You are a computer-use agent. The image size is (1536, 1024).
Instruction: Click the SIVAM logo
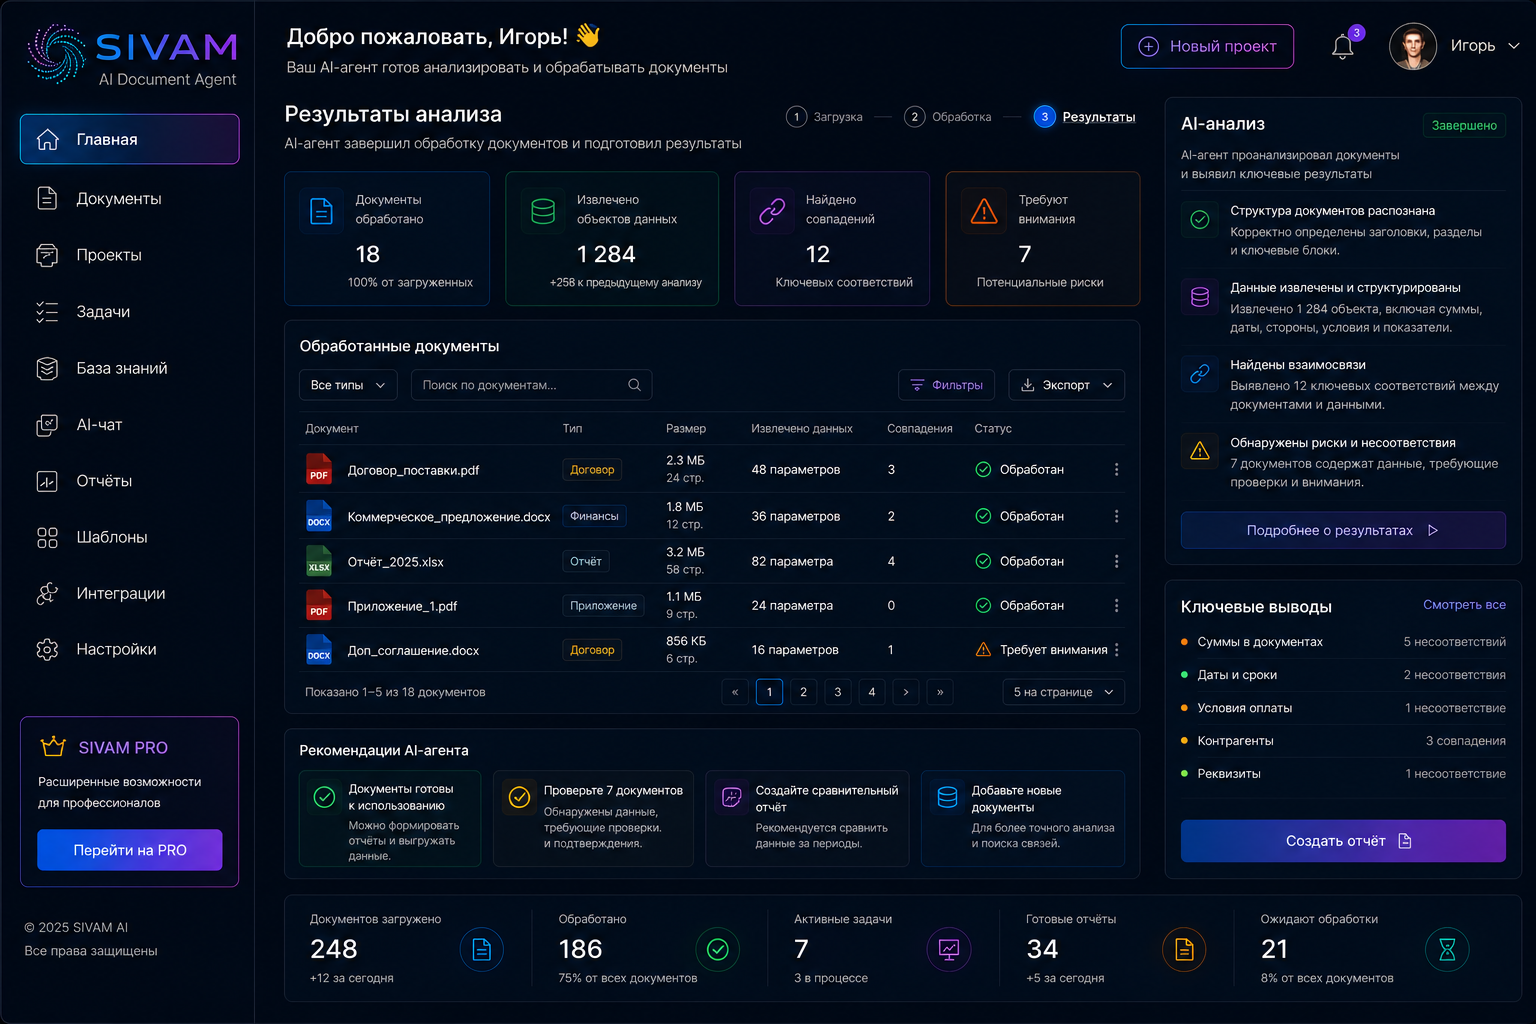tap(132, 55)
